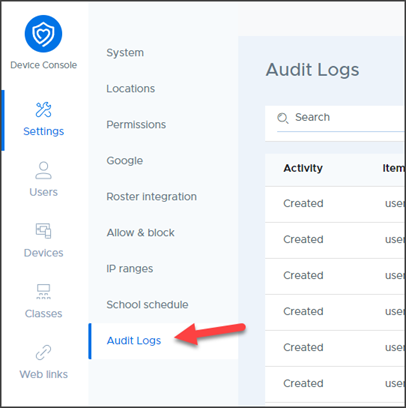
Task: Select the Users person icon
Action: (43, 170)
